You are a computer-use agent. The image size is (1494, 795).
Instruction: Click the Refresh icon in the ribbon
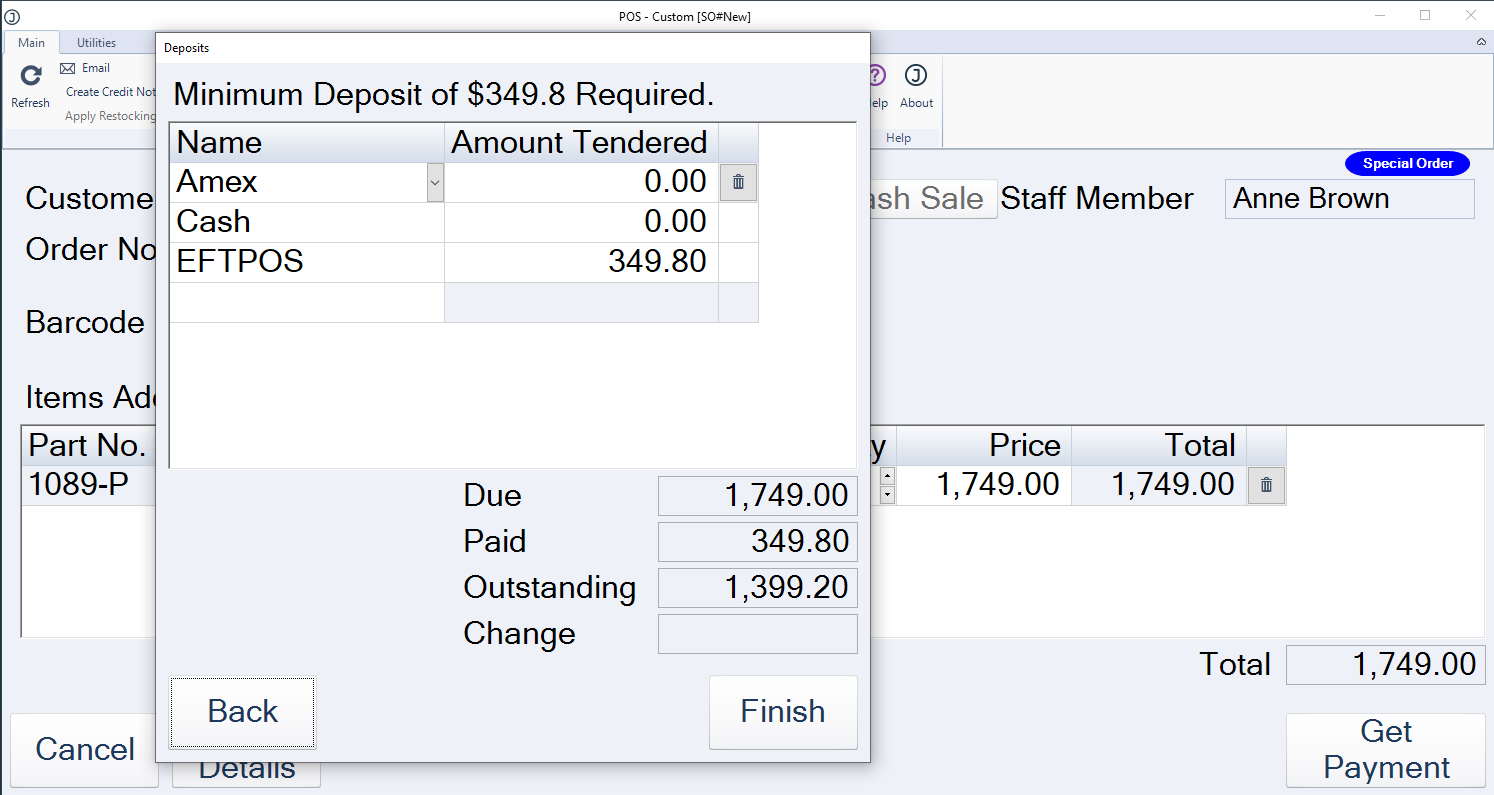point(31,76)
